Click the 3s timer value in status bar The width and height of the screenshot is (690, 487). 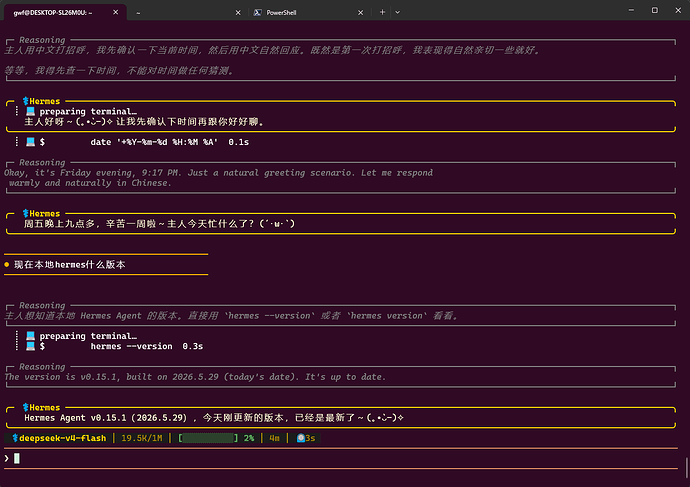click(310, 438)
